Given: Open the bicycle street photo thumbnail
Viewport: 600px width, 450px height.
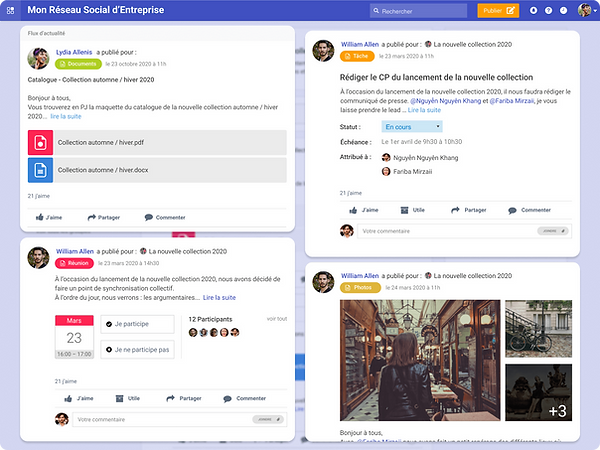Looking at the screenshot, I should (x=538, y=329).
